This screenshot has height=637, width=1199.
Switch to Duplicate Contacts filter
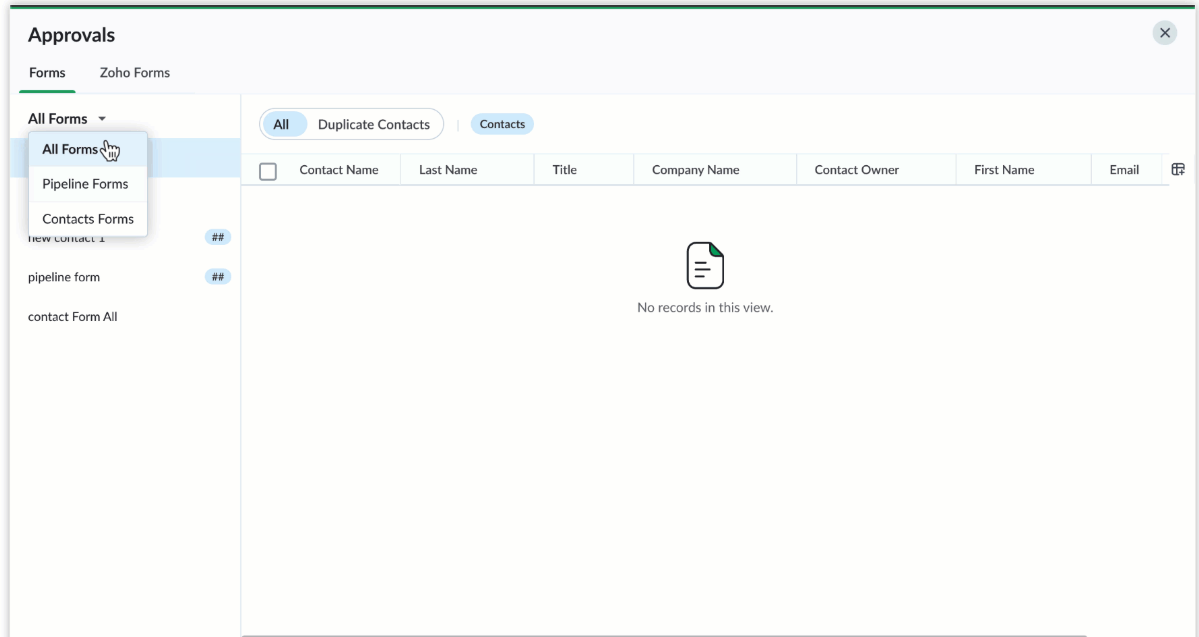tap(373, 125)
